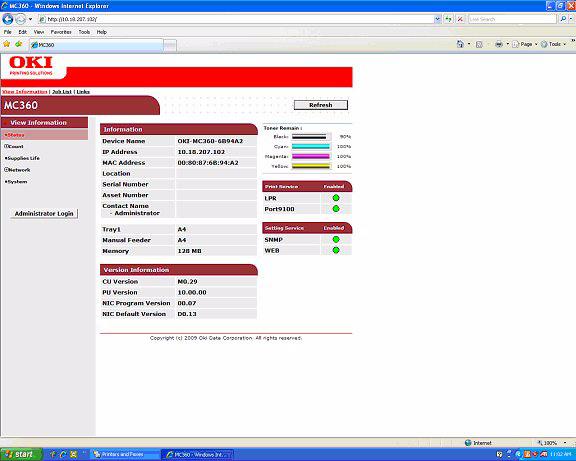Open the View Information top link
576x461 pixels.
(x=25, y=91)
